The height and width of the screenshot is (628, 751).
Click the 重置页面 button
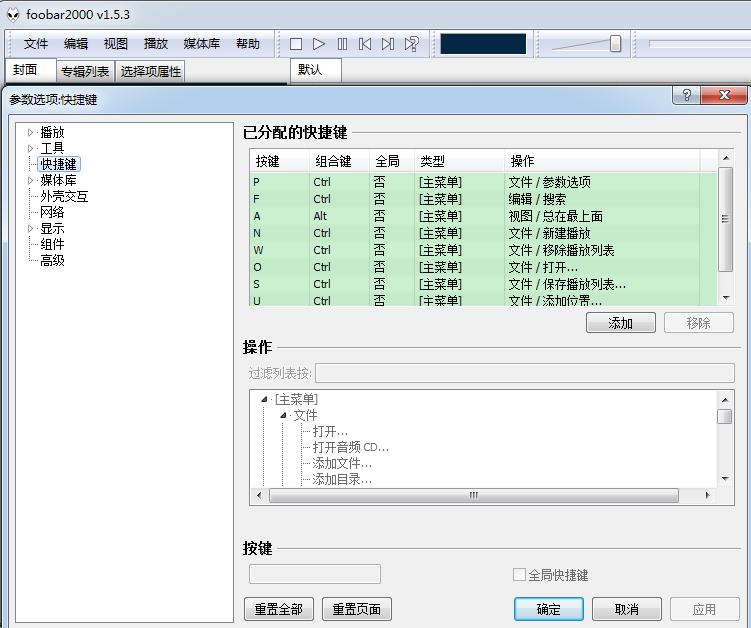click(357, 609)
